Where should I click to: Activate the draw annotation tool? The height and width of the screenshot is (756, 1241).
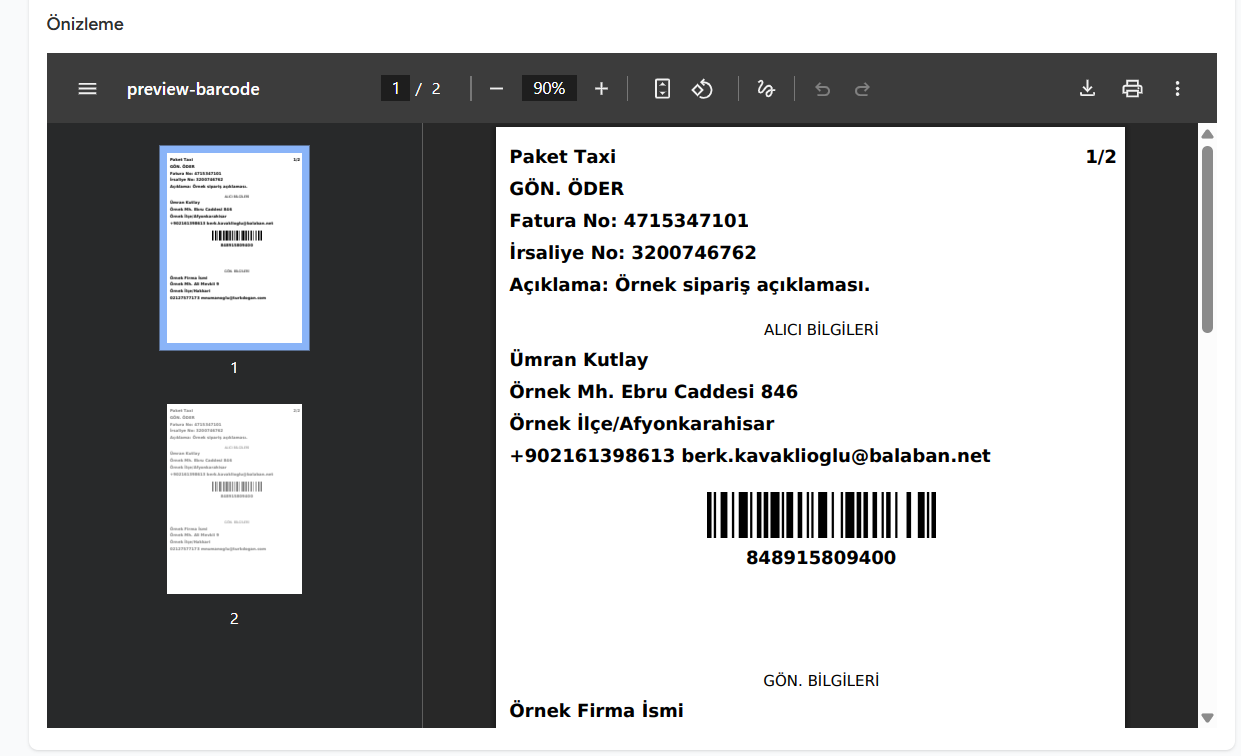(x=766, y=89)
